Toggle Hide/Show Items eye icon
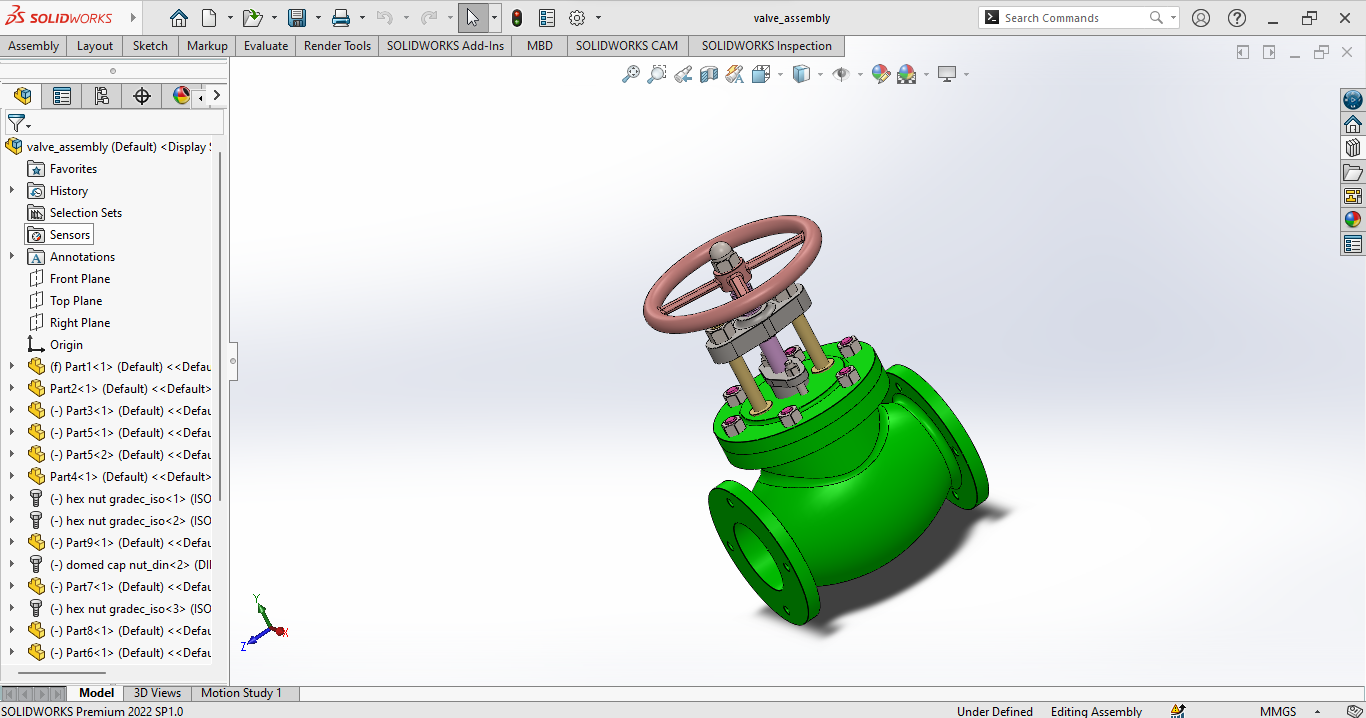Viewport: 1366px width, 718px height. pyautogui.click(x=841, y=74)
